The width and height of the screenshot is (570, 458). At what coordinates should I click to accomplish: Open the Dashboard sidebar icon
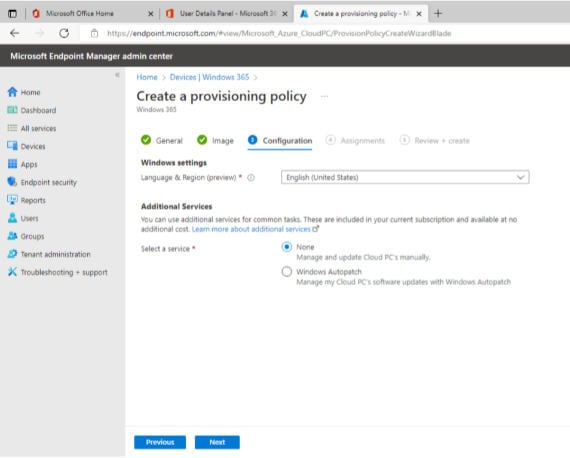(x=12, y=110)
